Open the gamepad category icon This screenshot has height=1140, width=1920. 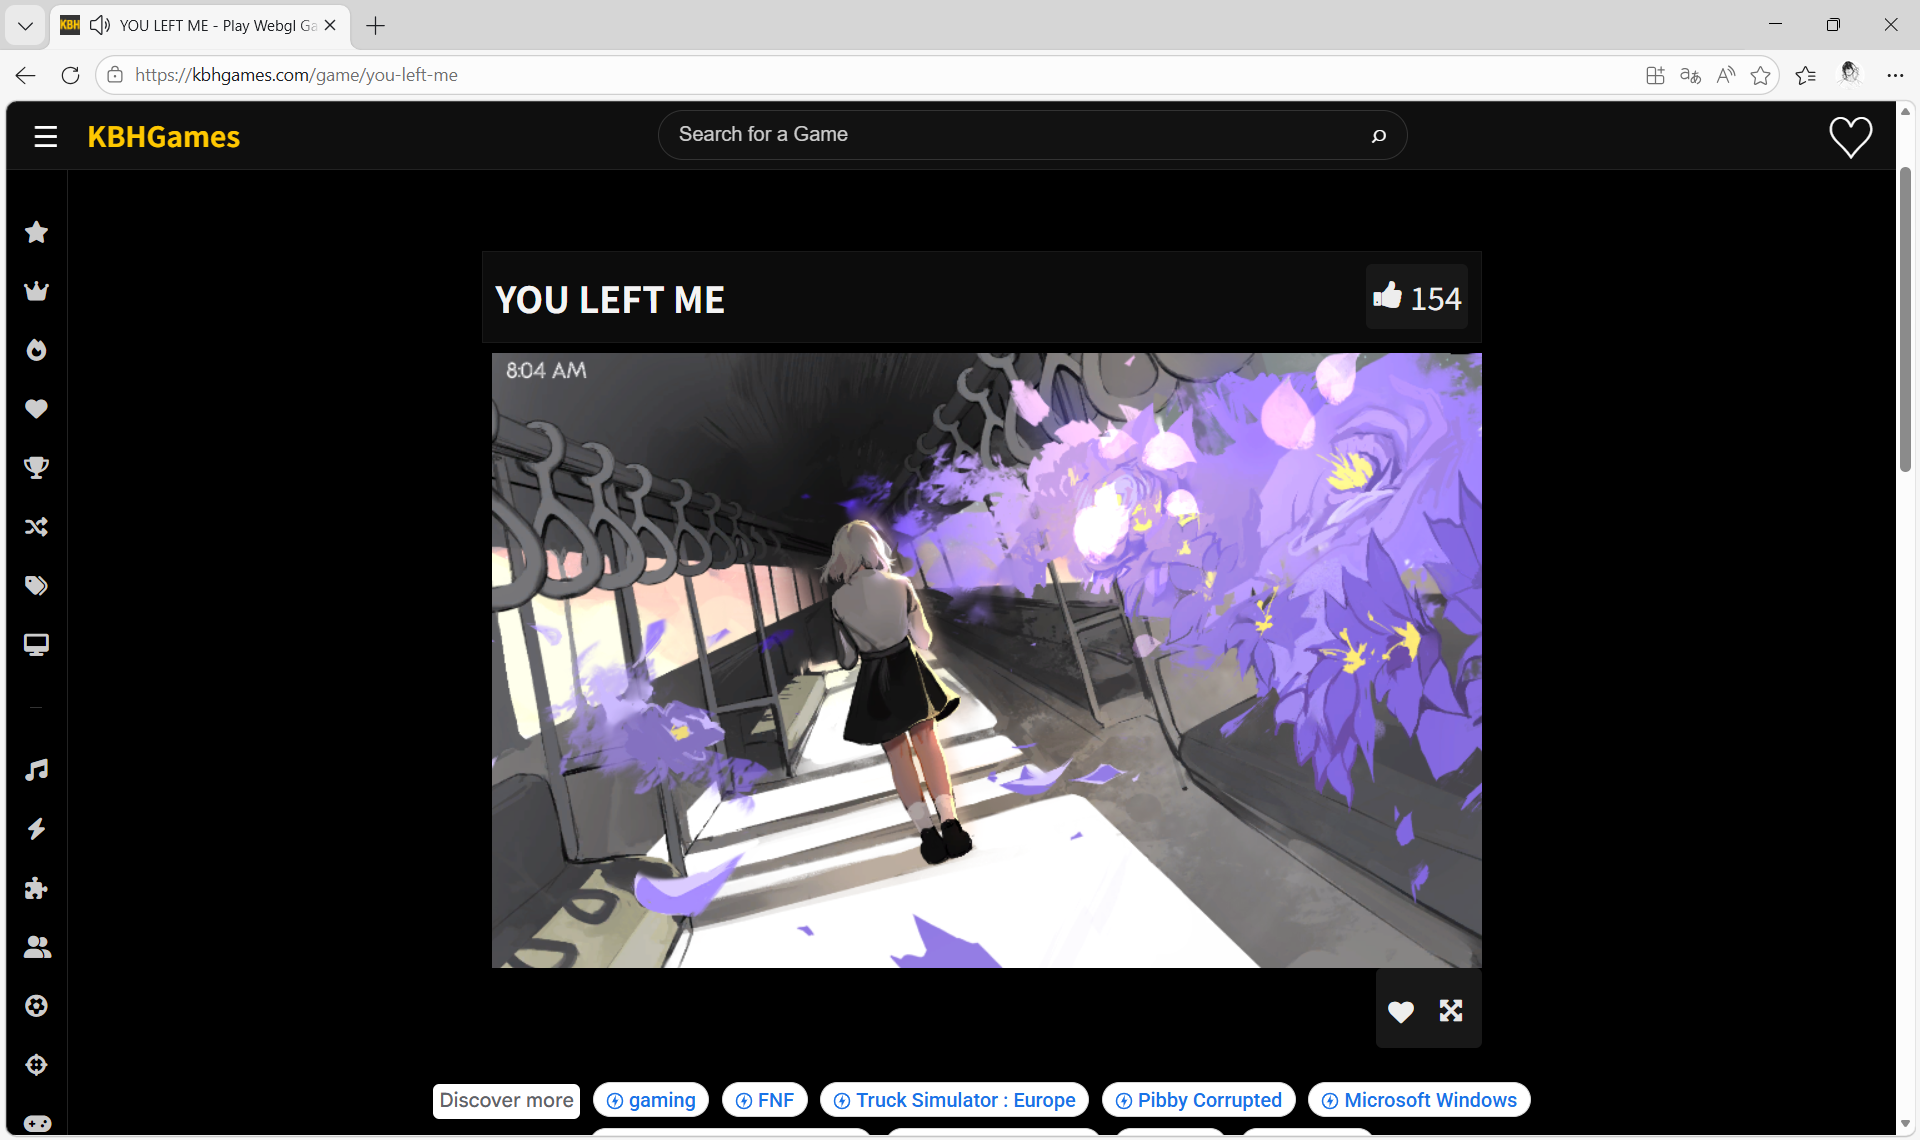pos(37,1124)
